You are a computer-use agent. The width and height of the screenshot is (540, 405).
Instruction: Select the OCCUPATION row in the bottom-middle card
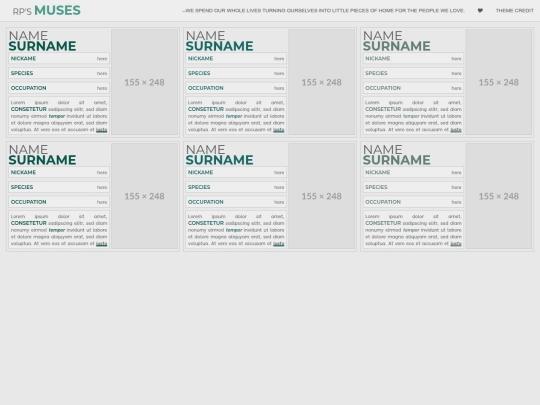236,202
